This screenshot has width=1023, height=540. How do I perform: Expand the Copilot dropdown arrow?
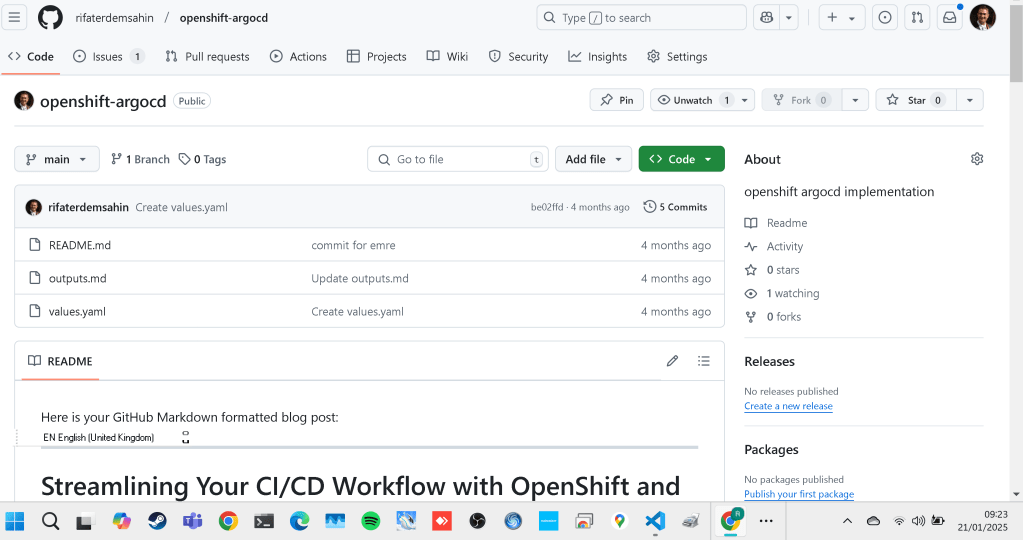(789, 18)
